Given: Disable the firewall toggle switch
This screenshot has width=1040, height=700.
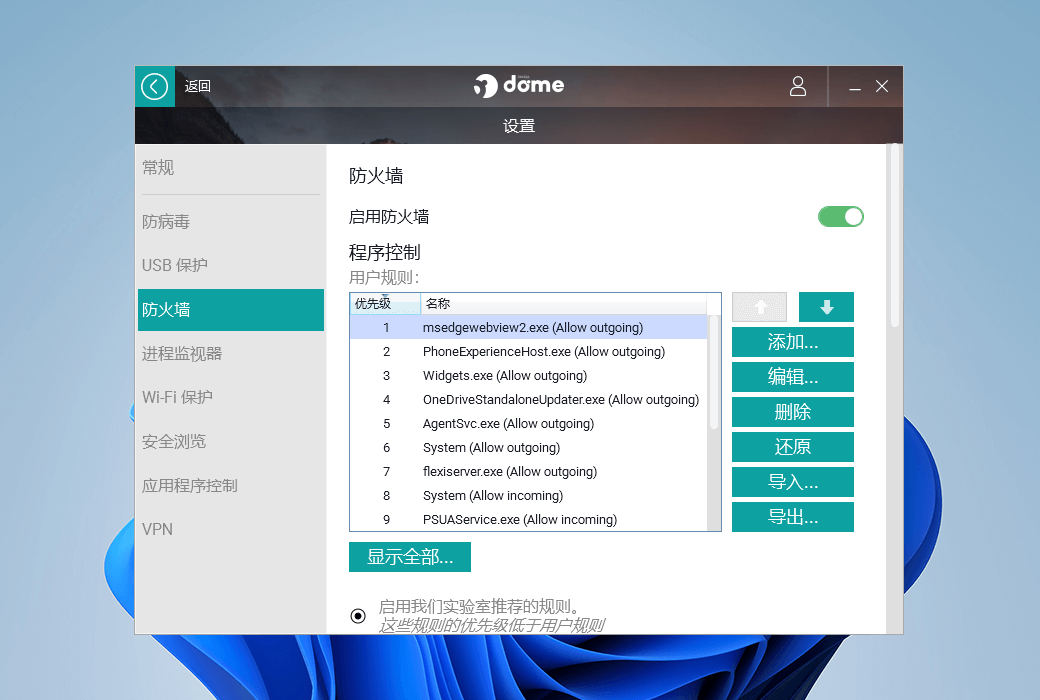Looking at the screenshot, I should coord(840,217).
